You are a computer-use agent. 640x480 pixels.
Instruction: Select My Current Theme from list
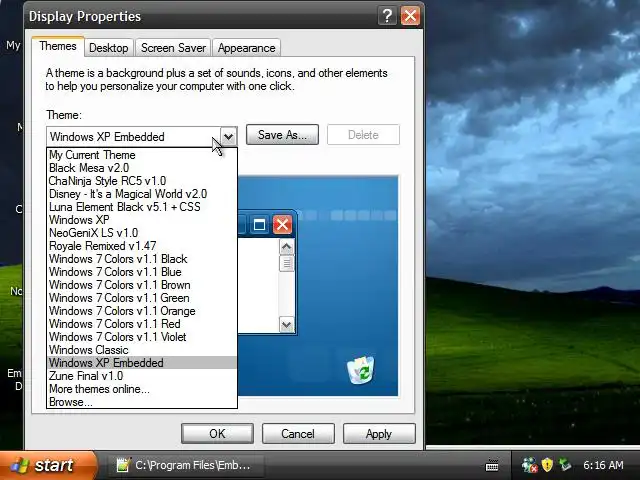coord(142,155)
